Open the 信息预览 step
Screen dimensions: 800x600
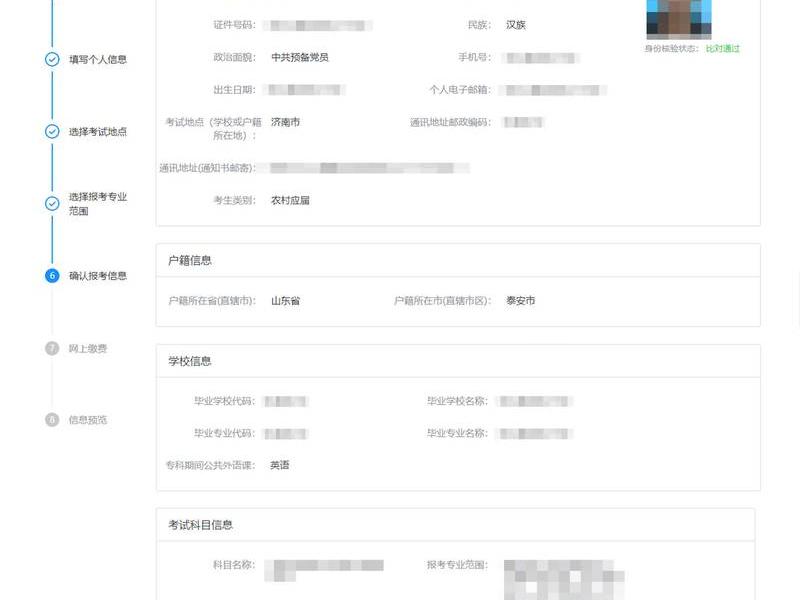point(88,419)
